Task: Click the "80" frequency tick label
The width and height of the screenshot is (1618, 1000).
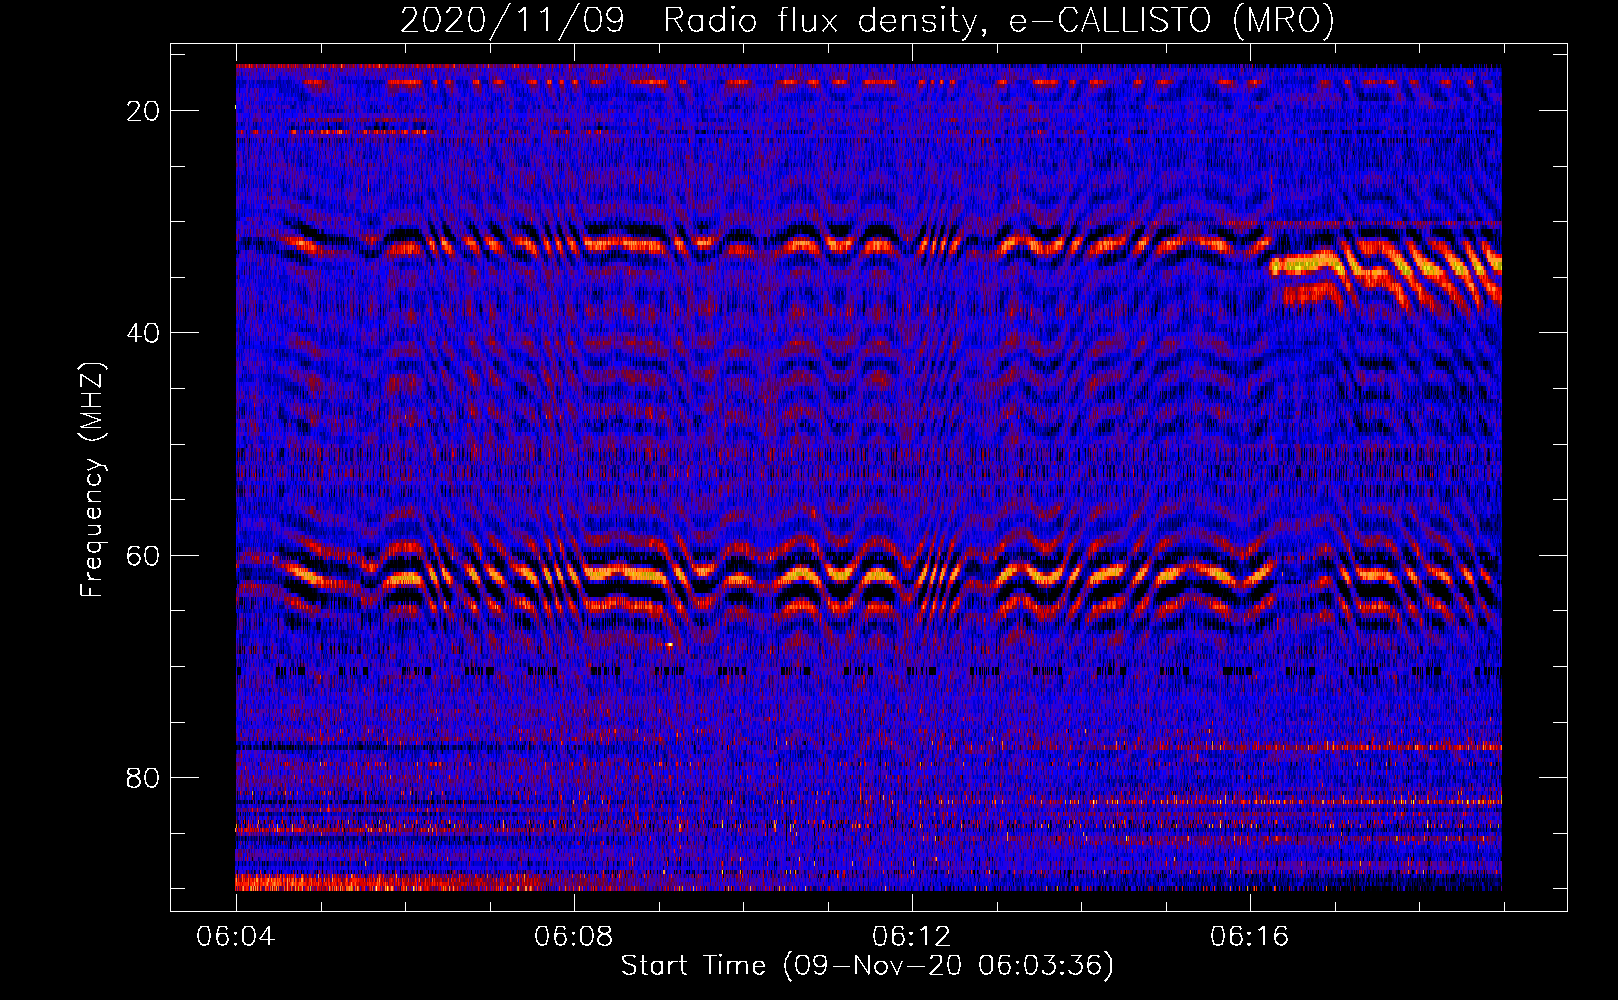Action: [144, 778]
